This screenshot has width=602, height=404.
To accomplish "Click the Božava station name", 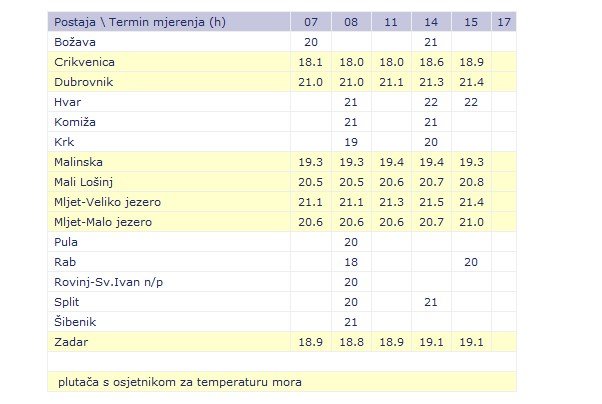I will click(75, 42).
